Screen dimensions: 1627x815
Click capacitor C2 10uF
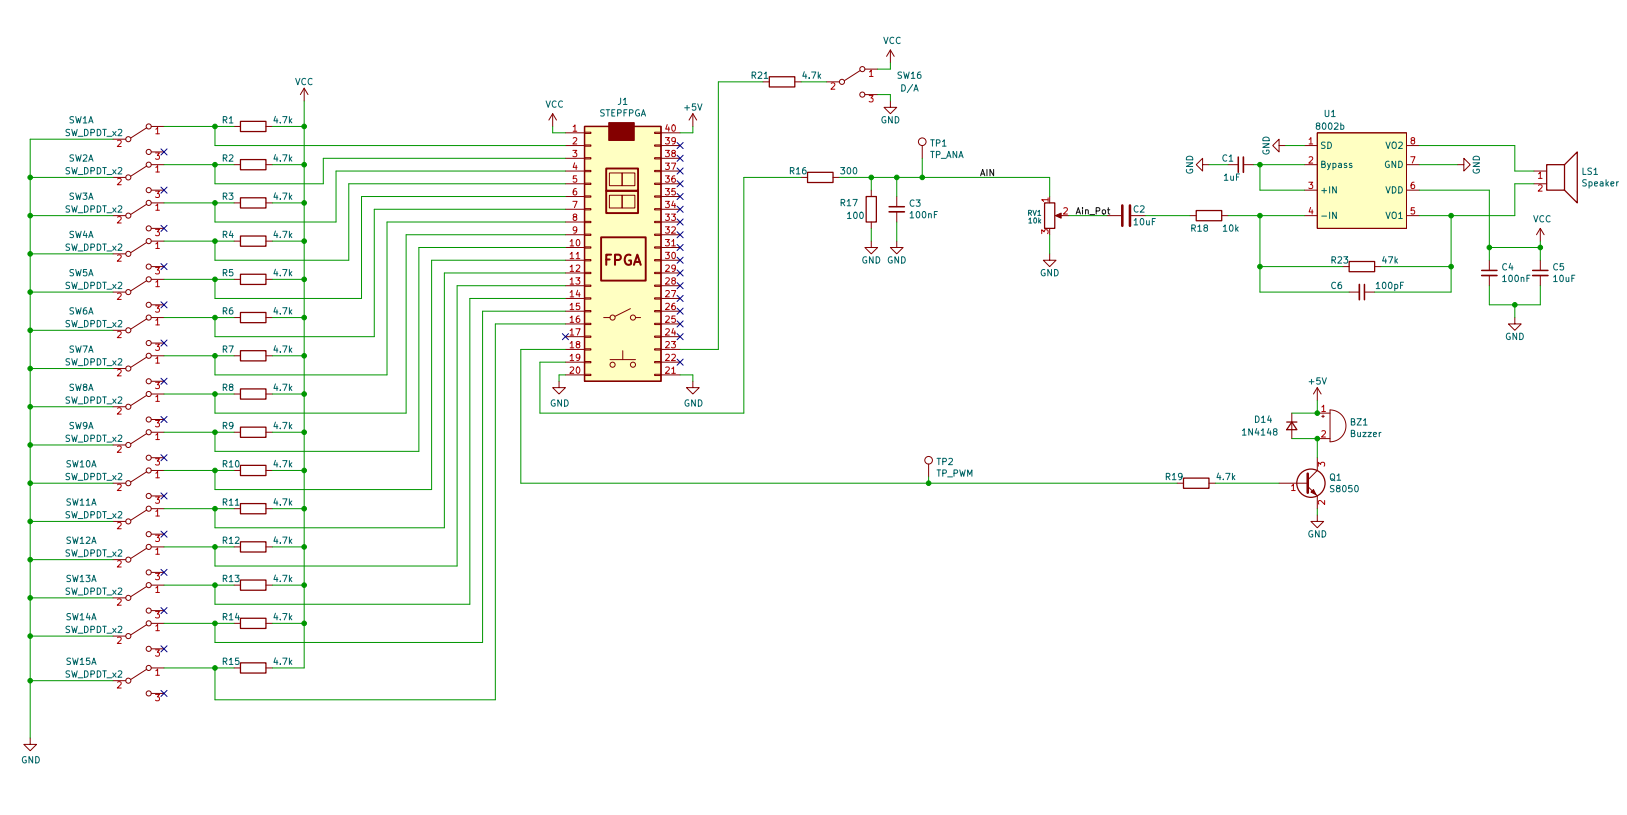pos(1126,215)
